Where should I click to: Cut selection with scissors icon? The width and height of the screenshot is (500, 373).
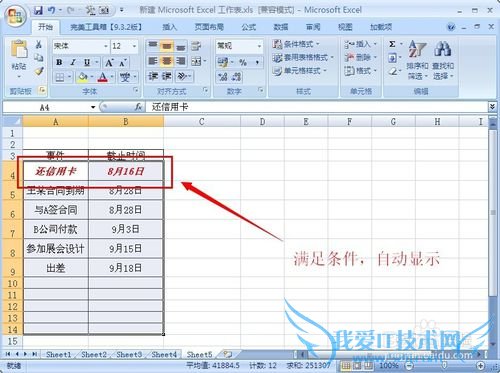[39, 44]
